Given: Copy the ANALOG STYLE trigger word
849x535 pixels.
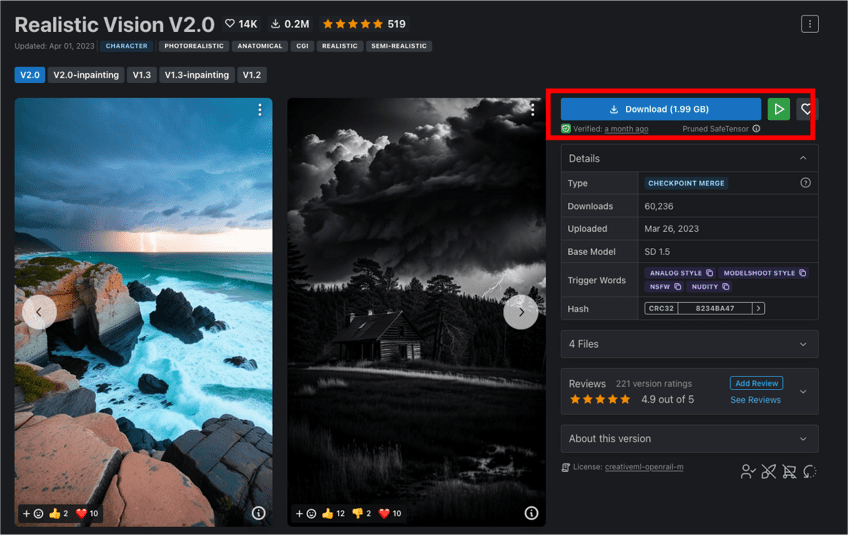Looking at the screenshot, I should [710, 273].
